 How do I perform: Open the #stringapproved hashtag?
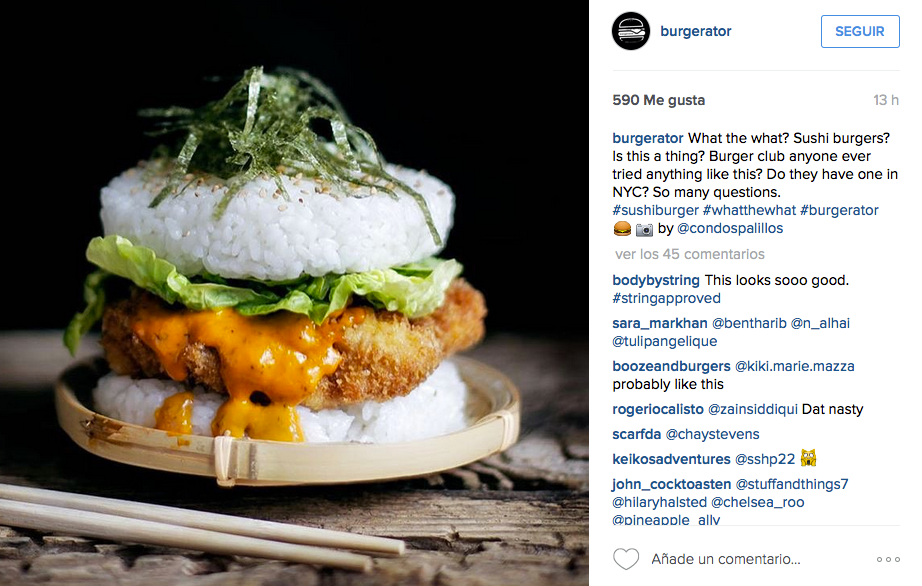[x=666, y=298]
